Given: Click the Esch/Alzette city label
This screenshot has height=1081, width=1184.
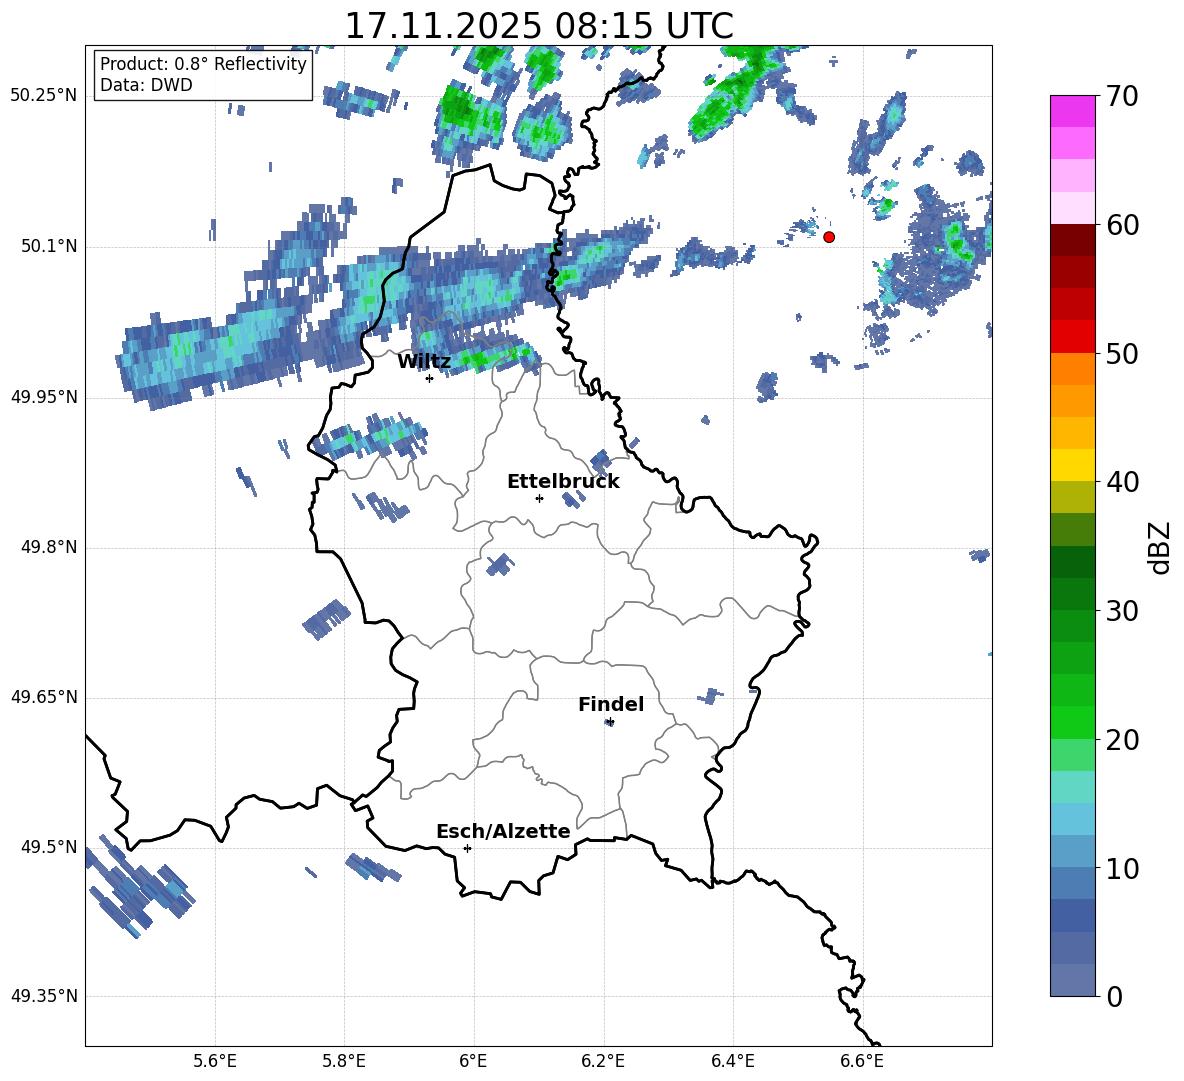Looking at the screenshot, I should (503, 831).
